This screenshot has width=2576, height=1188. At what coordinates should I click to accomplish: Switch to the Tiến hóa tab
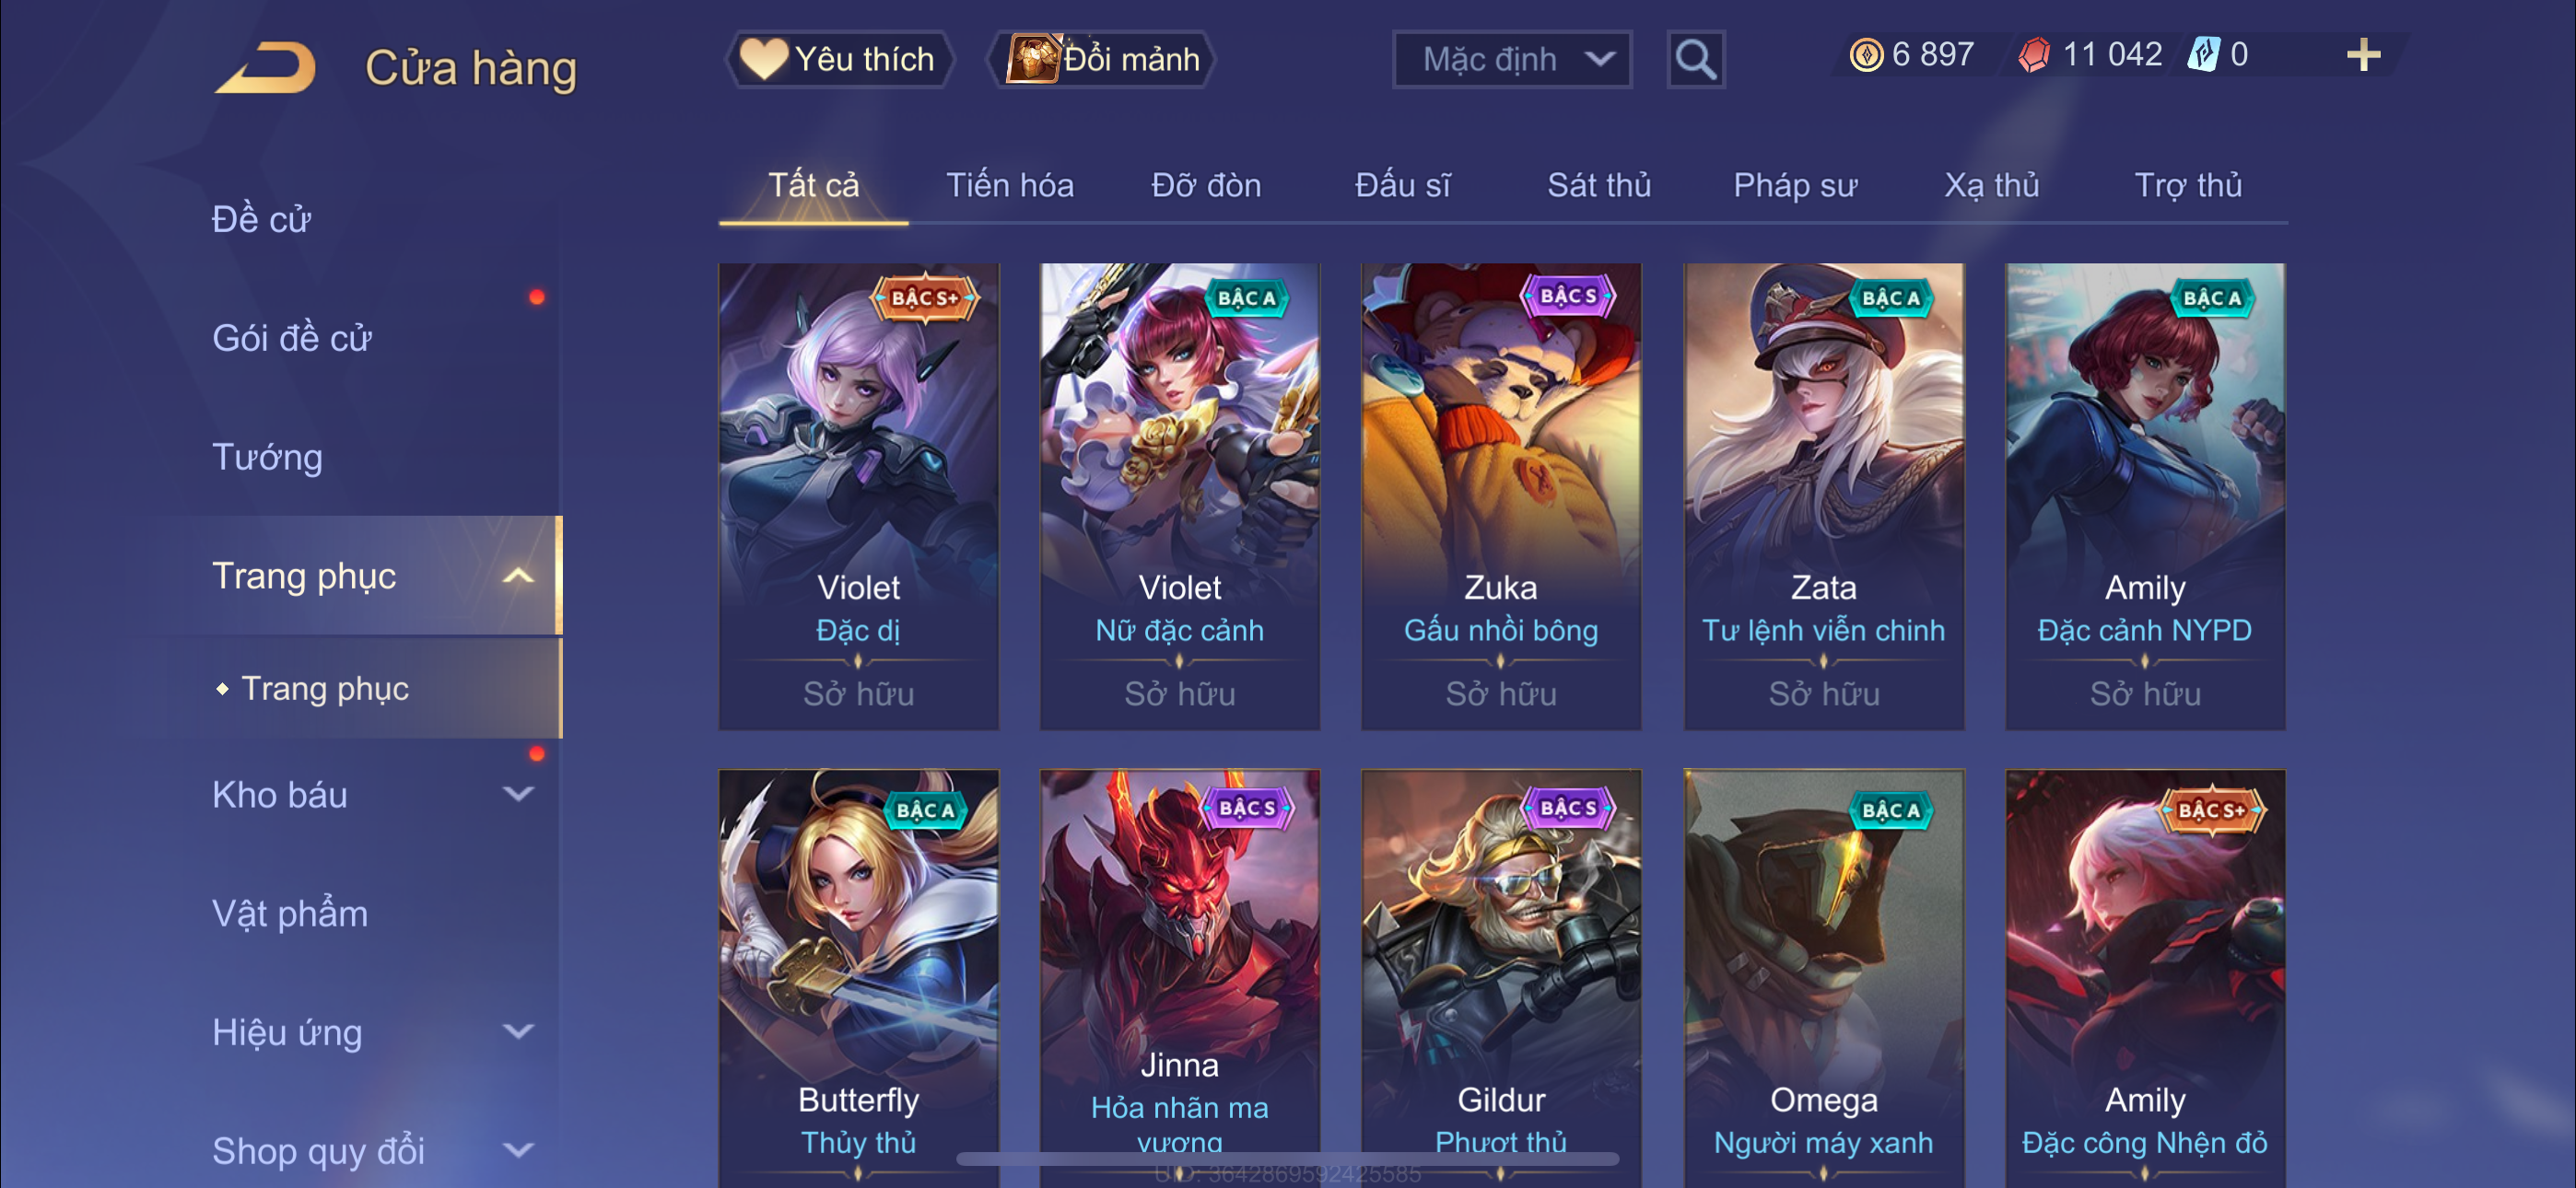(x=1010, y=185)
